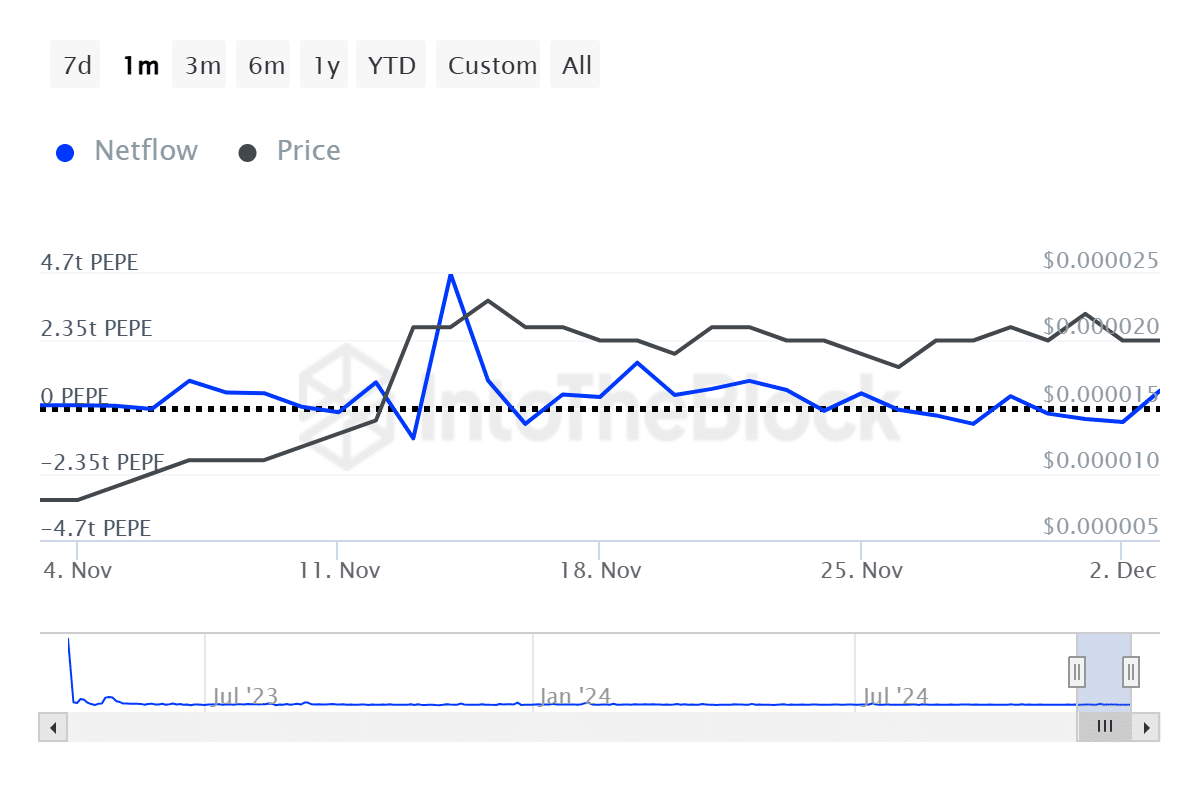Screen dimensions: 1200x800
Task: Click the blue Netflow legend dot icon
Action: 65,151
